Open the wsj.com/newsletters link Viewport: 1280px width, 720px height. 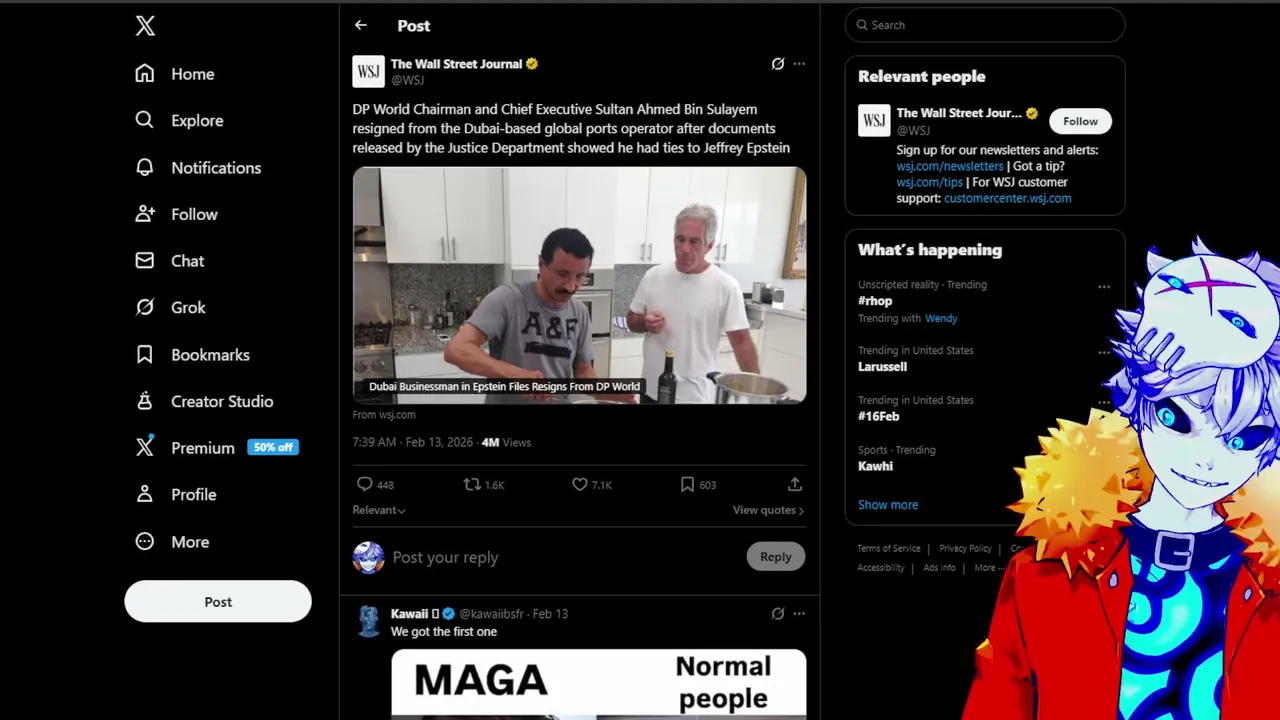tap(950, 166)
